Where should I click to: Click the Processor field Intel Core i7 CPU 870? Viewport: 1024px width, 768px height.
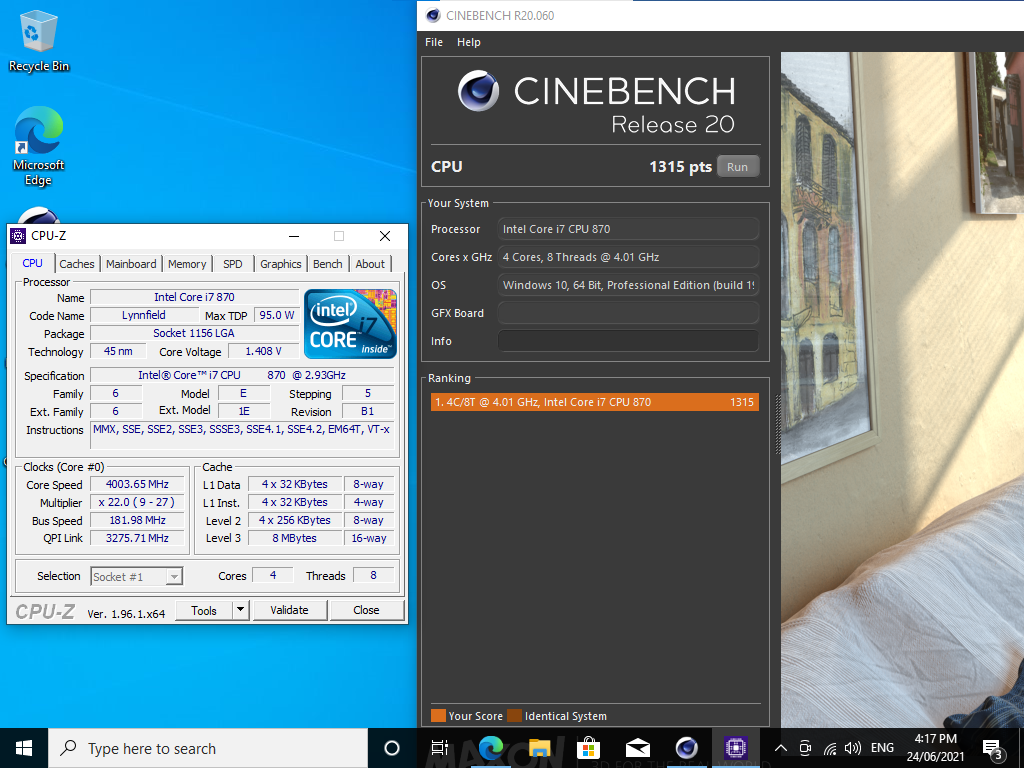pyautogui.click(x=628, y=229)
